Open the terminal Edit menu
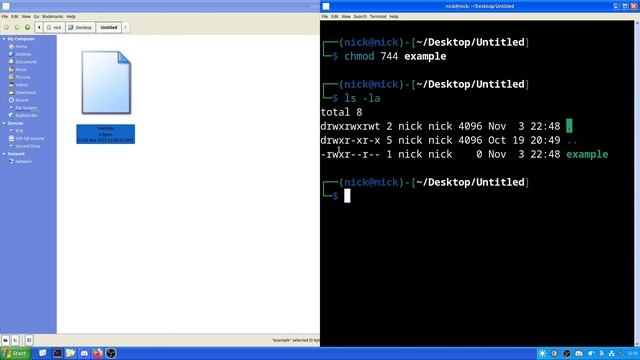This screenshot has height=360, width=640. tap(335, 17)
